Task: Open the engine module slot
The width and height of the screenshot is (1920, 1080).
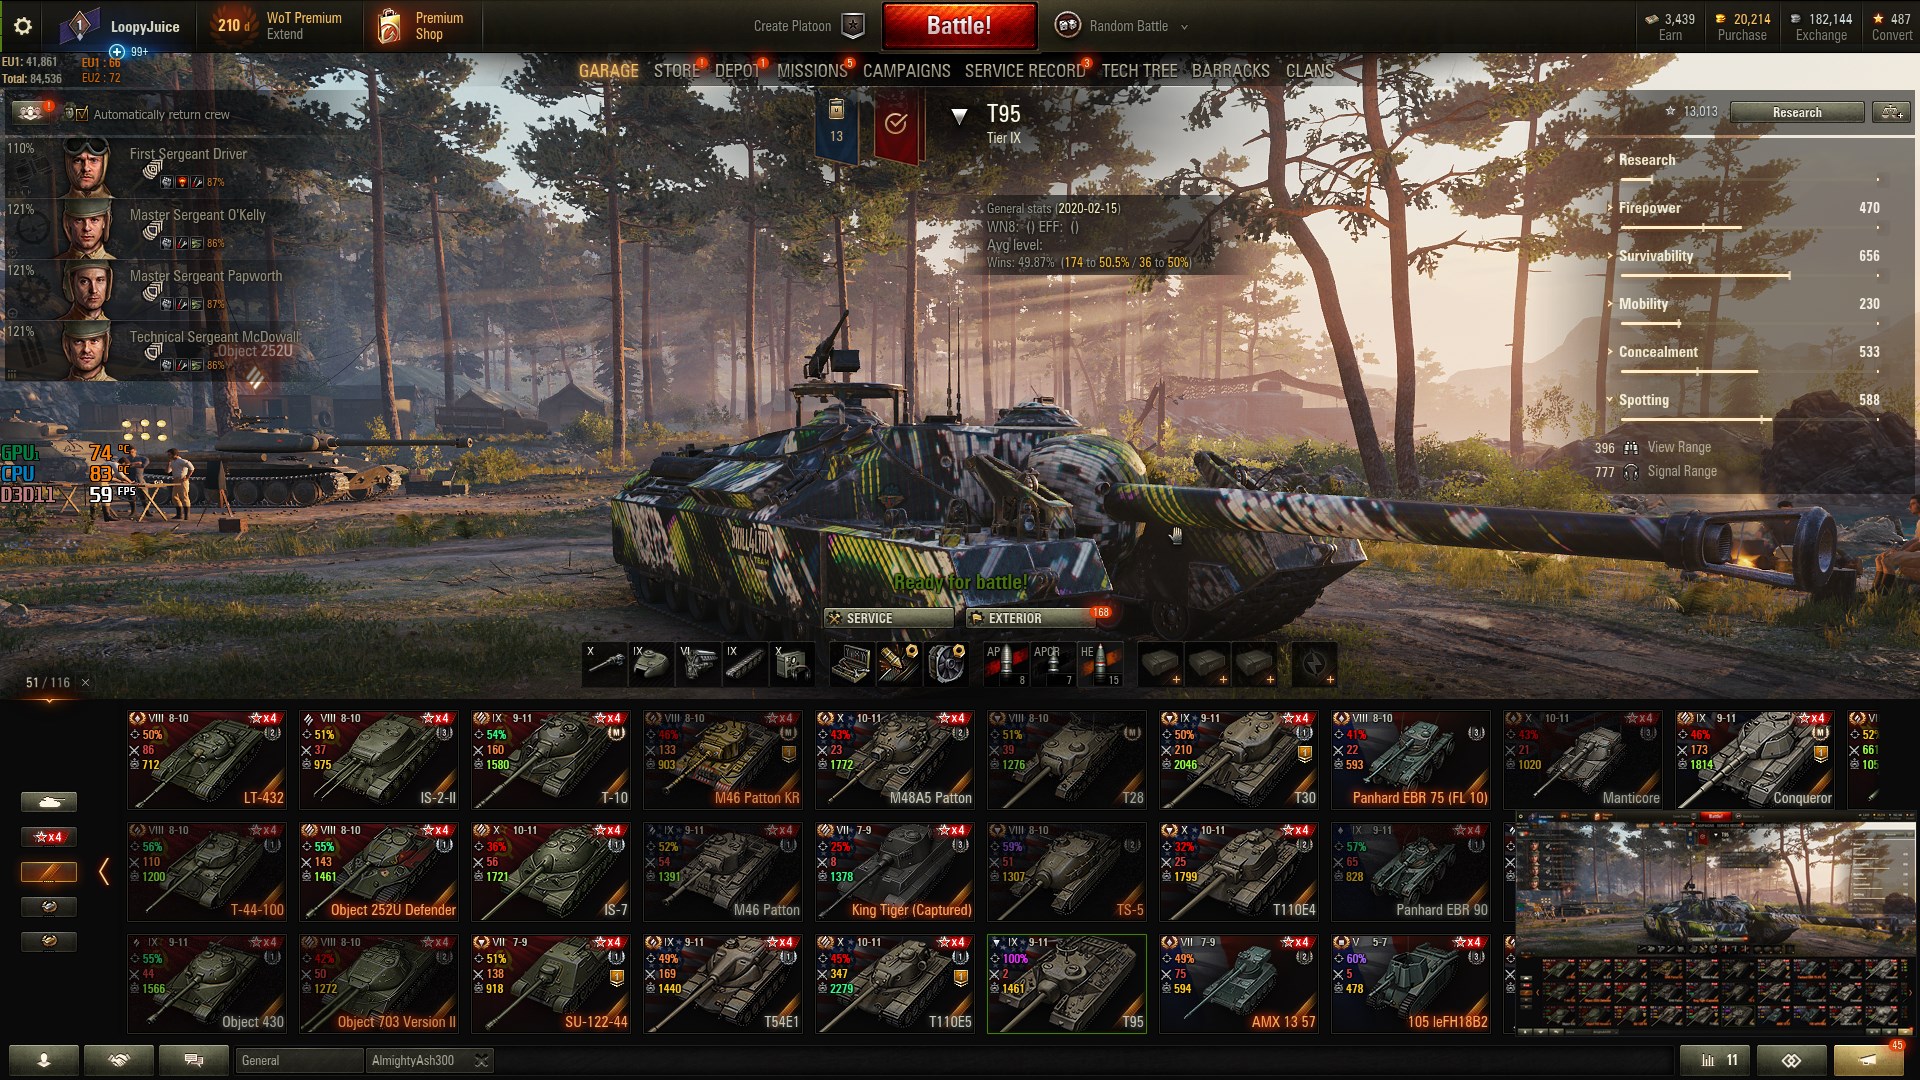Action: coord(698,664)
